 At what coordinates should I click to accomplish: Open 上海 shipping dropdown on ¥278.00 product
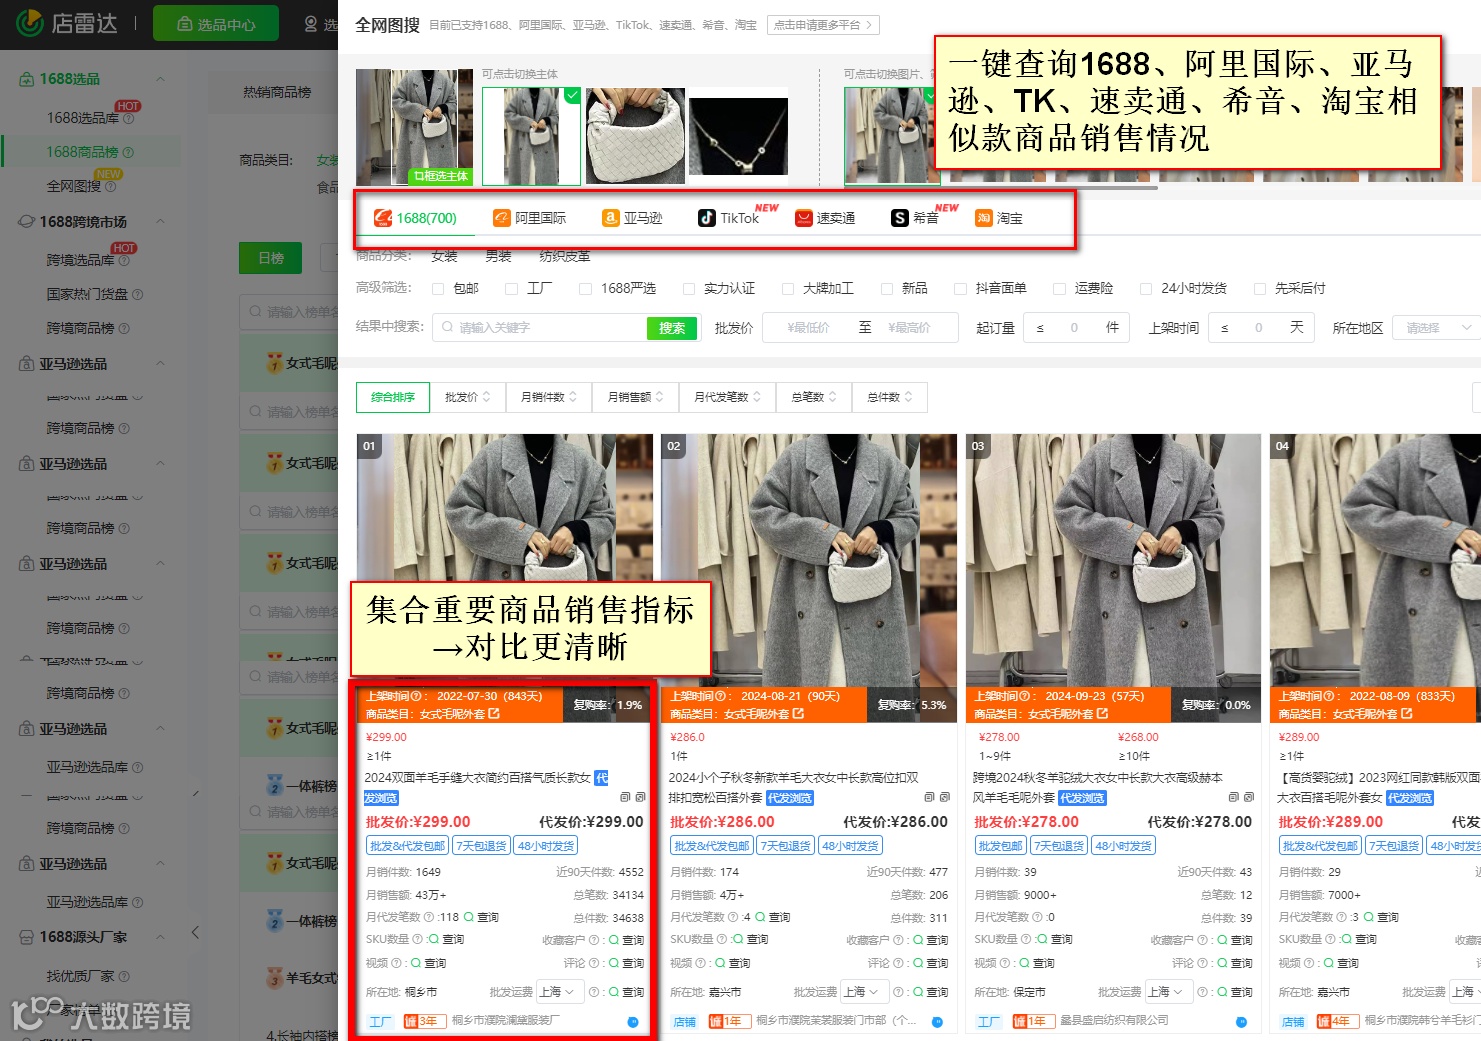[x=1168, y=992]
